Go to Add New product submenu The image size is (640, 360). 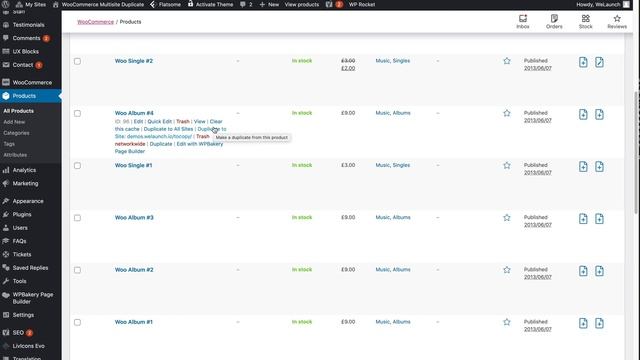click(14, 122)
